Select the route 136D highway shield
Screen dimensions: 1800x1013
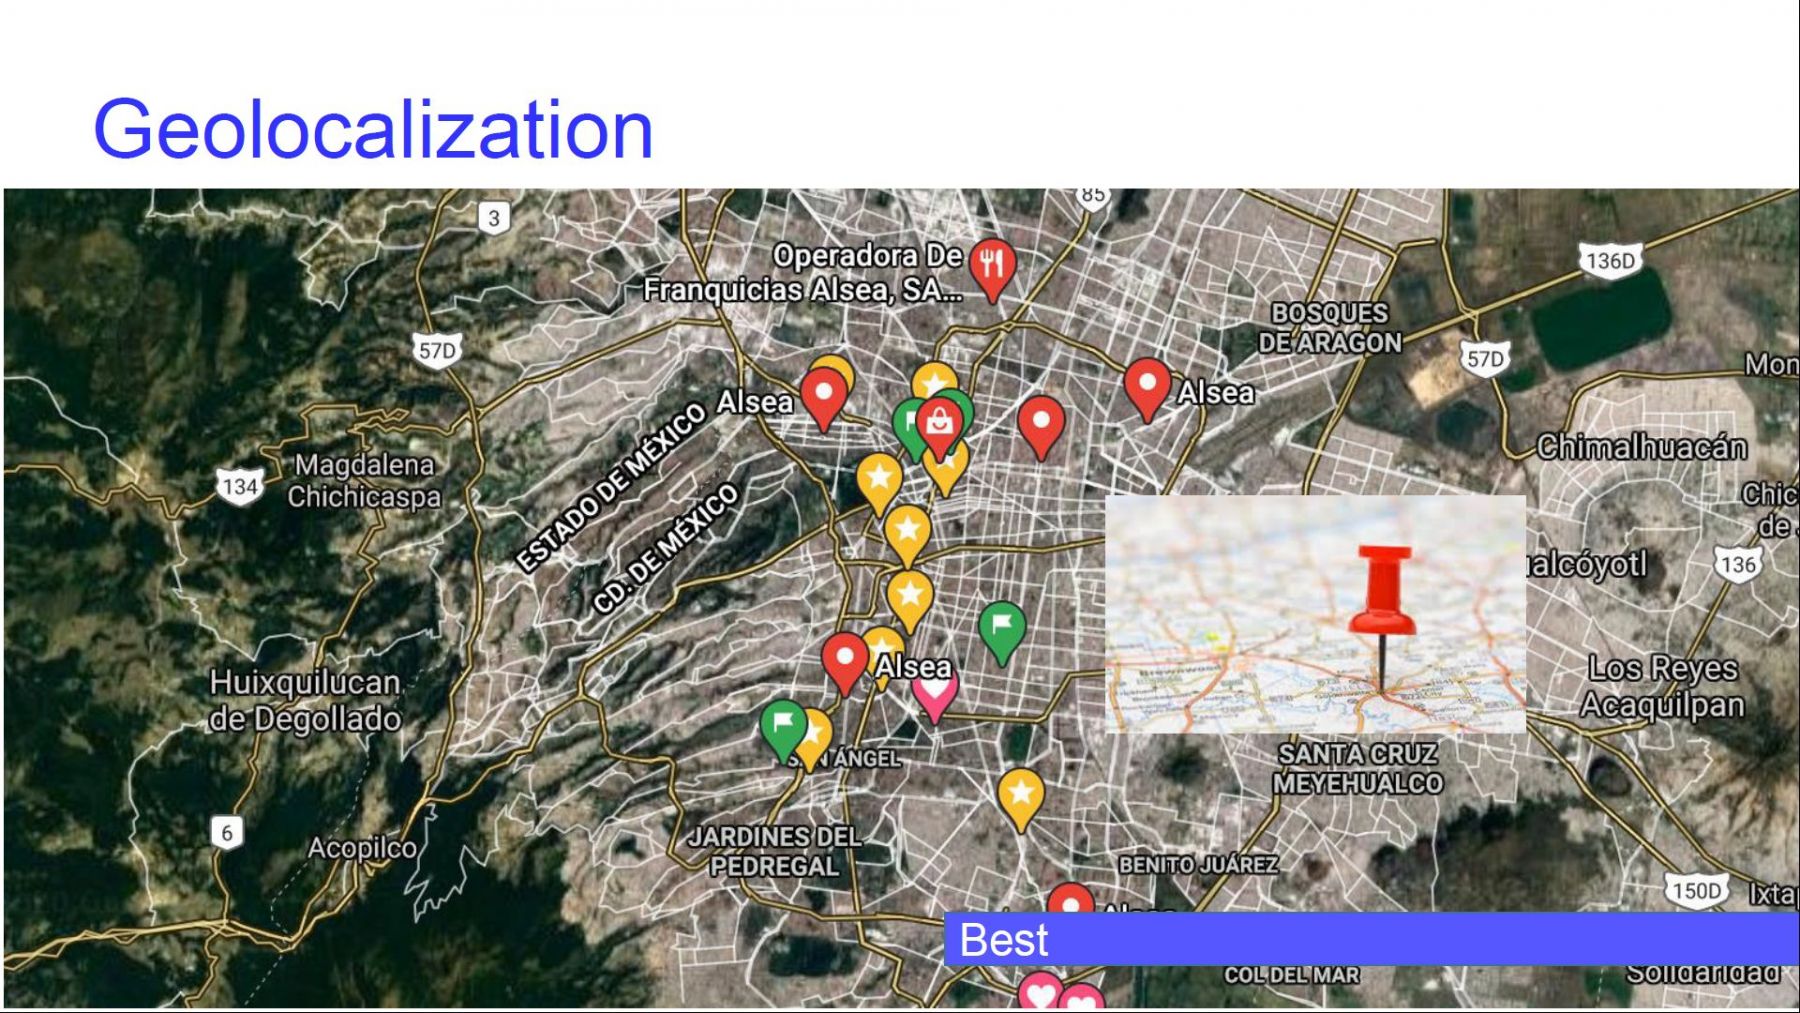1609,261
